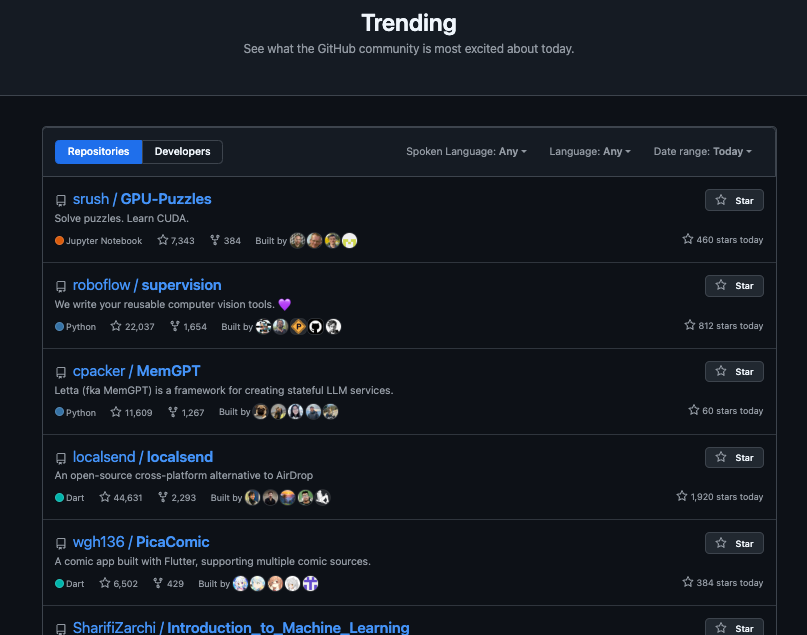Screen dimensions: 807x635
Task: Click the repo icon beside localsend
Action: pyautogui.click(x=61, y=458)
